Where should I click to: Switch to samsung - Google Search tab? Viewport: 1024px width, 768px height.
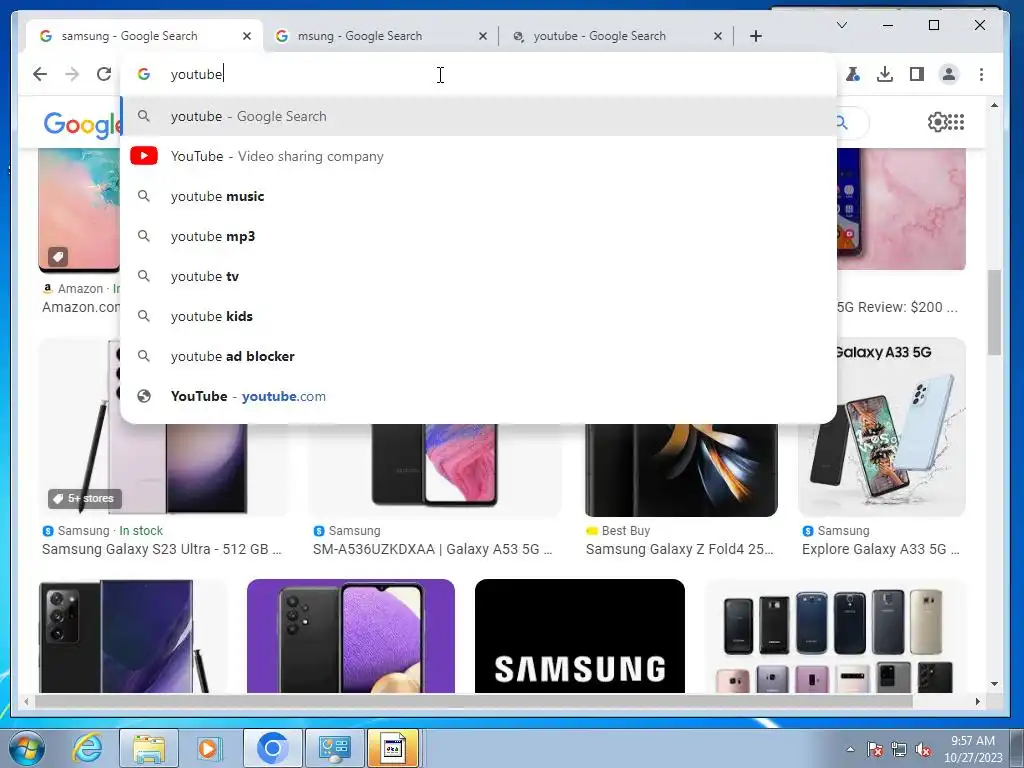(144, 37)
